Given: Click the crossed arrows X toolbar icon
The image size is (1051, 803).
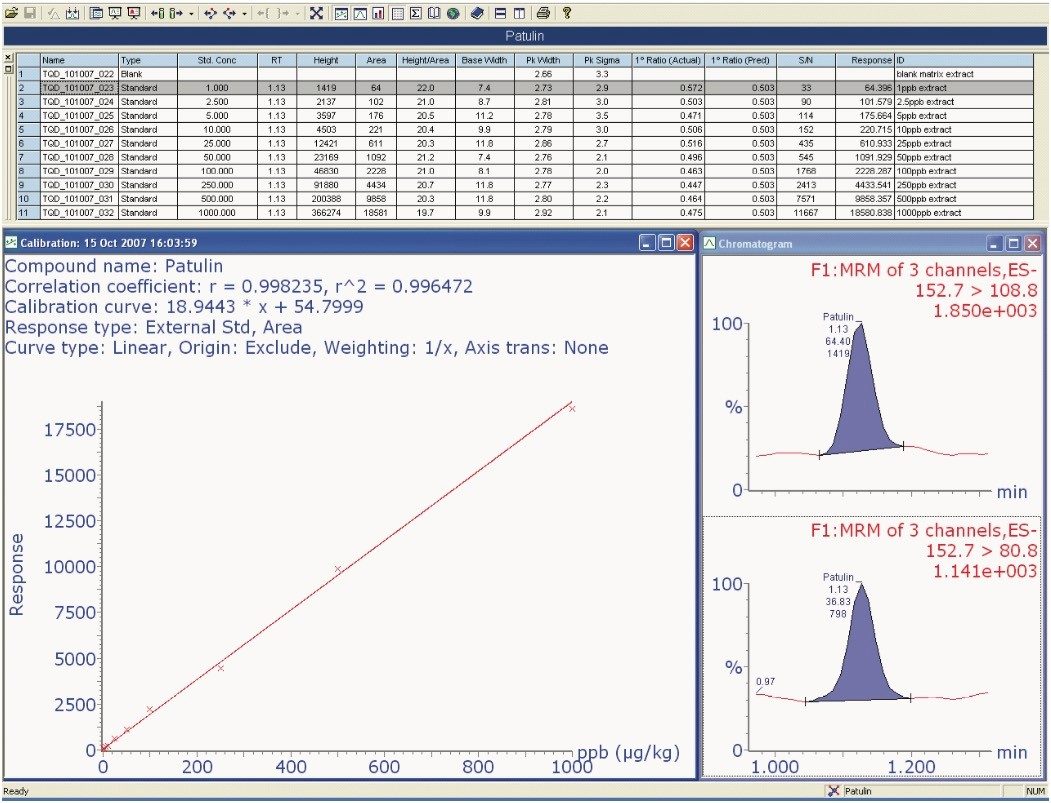Looking at the screenshot, I should pos(316,13).
